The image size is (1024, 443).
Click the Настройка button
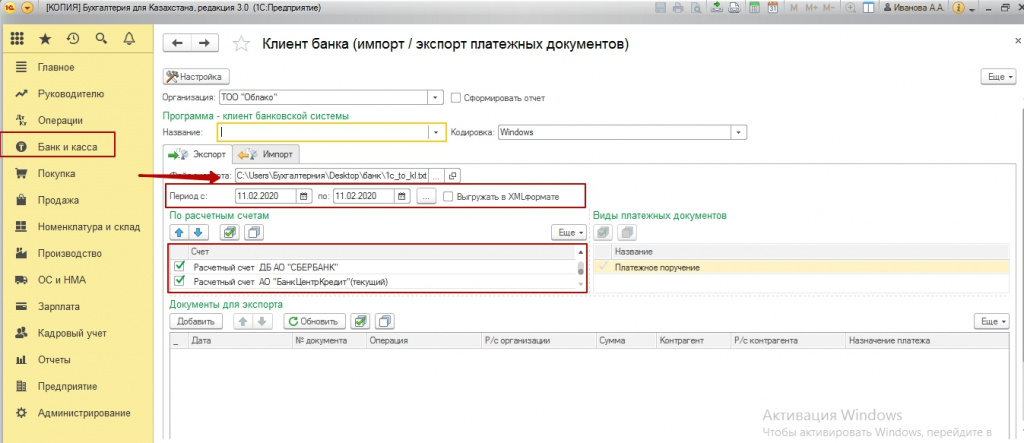pos(196,76)
